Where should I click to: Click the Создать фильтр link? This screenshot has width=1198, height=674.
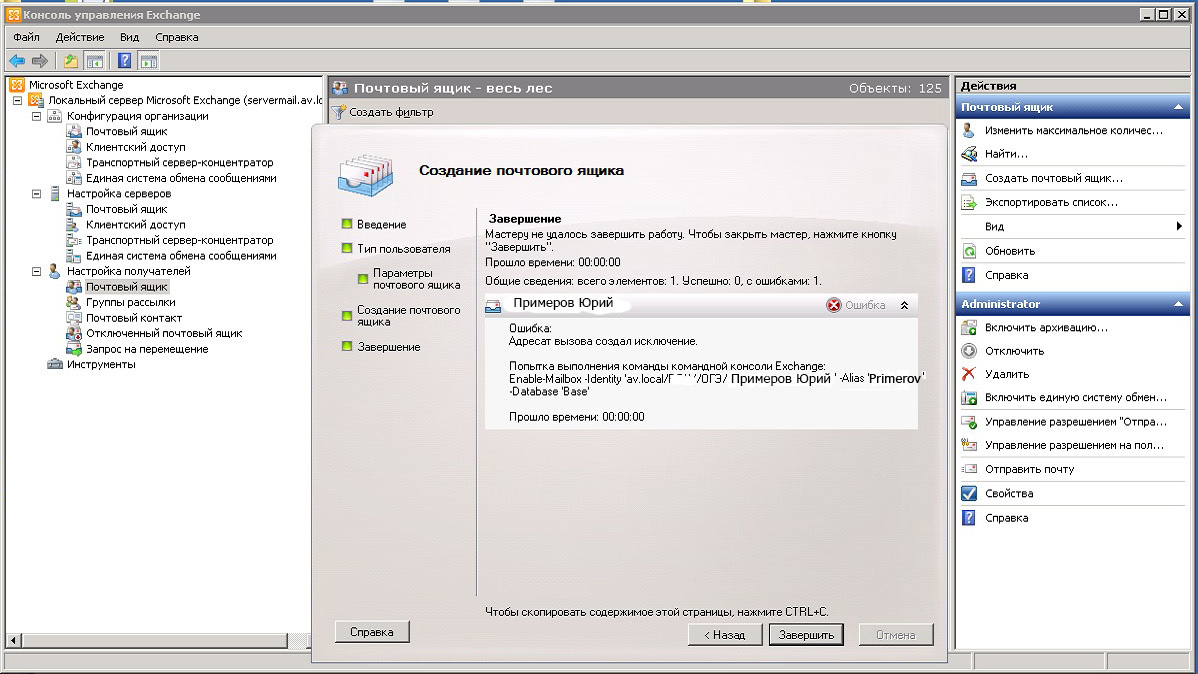tap(391, 112)
